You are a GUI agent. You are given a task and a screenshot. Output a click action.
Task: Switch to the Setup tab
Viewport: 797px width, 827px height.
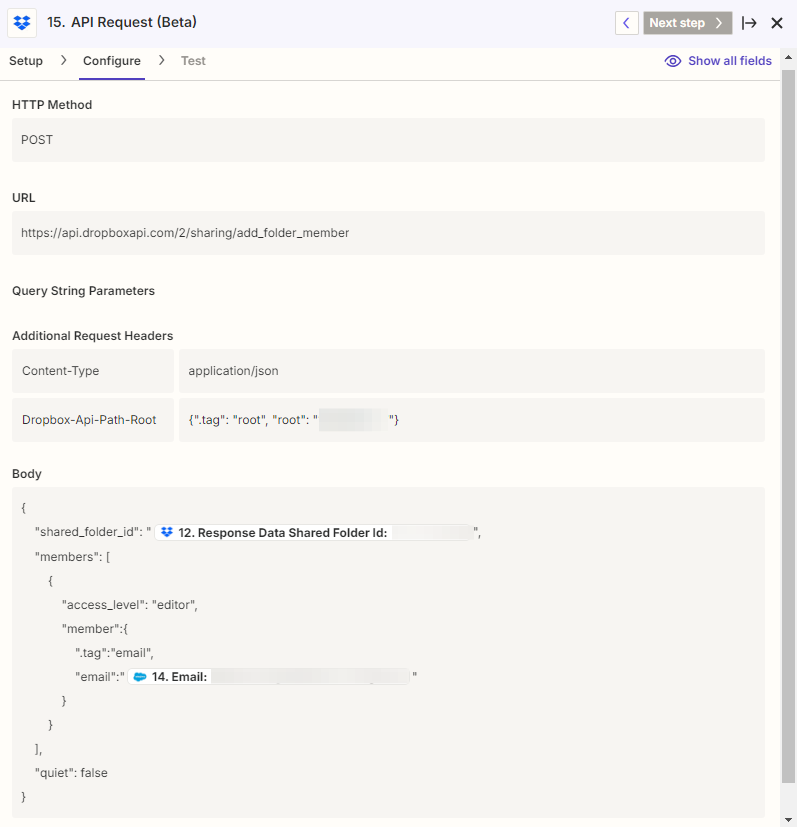(x=26, y=61)
